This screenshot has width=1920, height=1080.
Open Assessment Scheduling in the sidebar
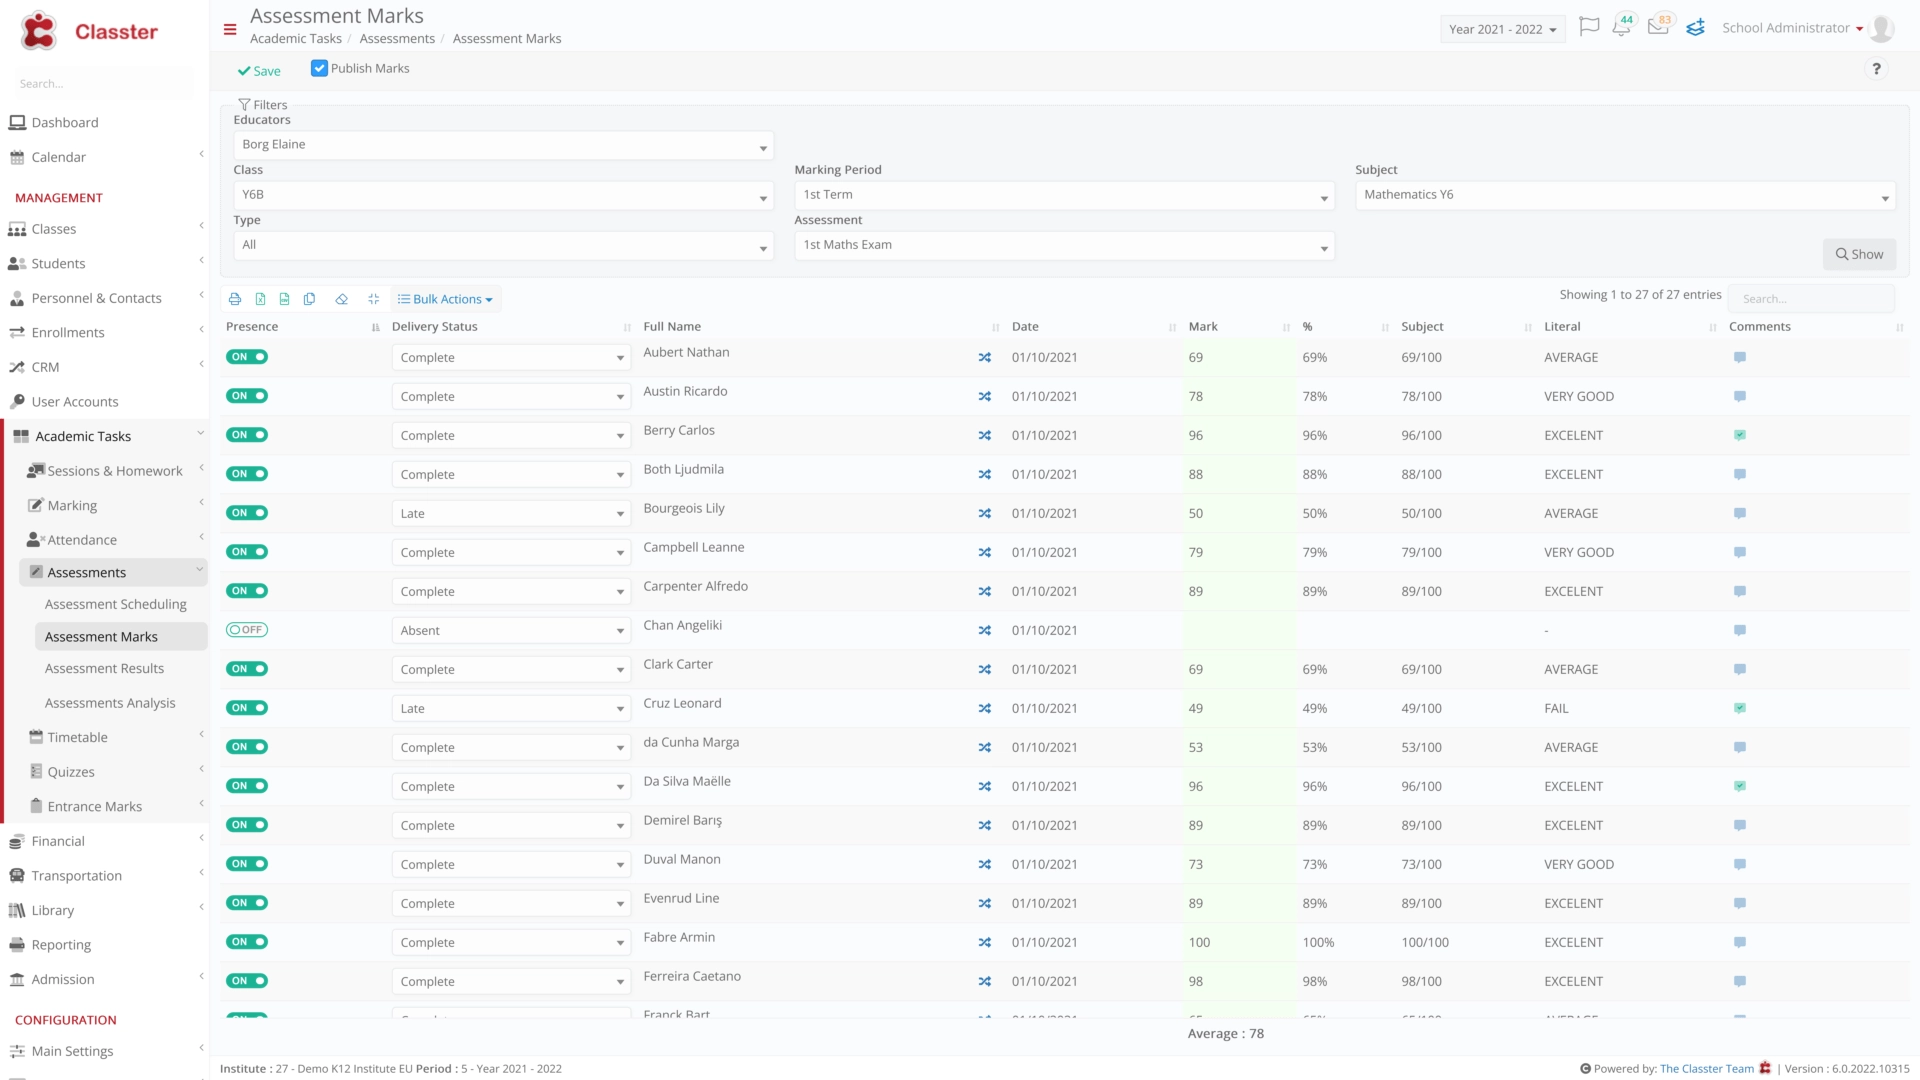pyautogui.click(x=116, y=604)
